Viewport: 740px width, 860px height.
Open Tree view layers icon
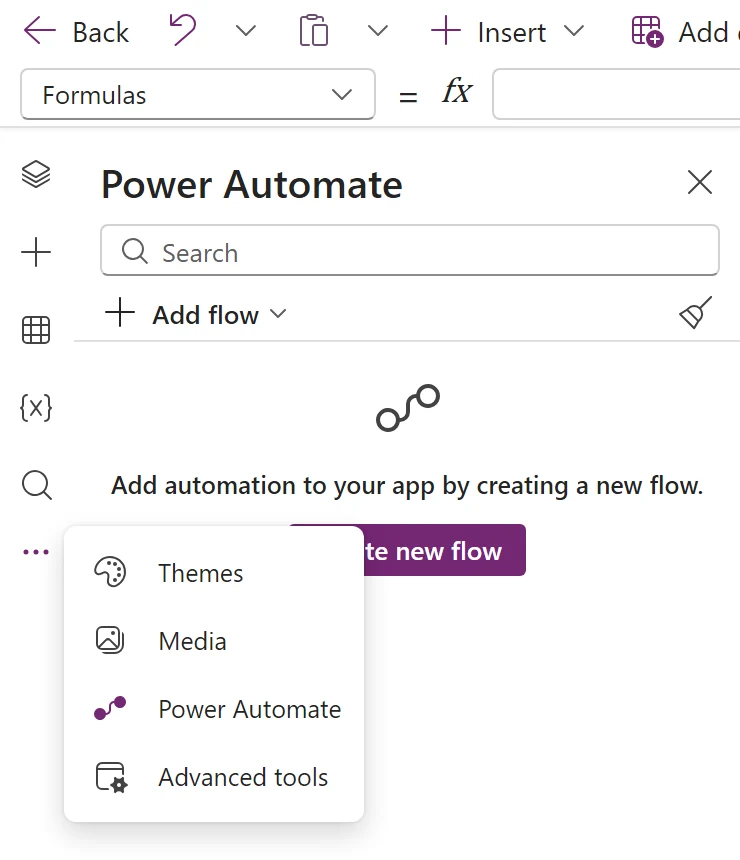pyautogui.click(x=36, y=174)
